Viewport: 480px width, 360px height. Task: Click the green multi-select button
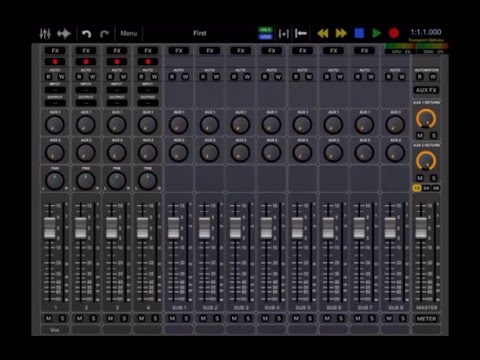[x=265, y=30]
